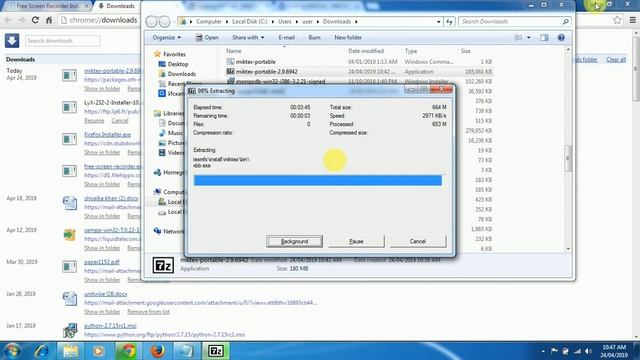Sort files by Date modified column

(x=366, y=51)
